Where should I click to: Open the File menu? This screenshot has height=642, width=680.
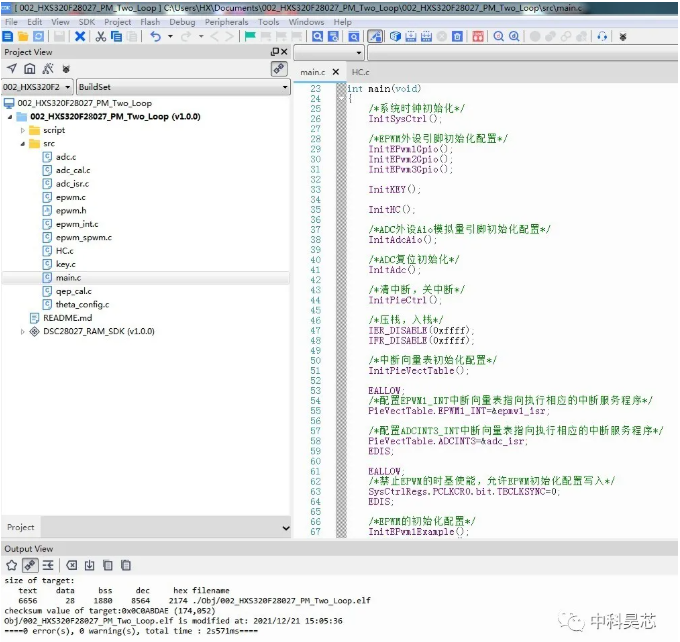click(11, 22)
